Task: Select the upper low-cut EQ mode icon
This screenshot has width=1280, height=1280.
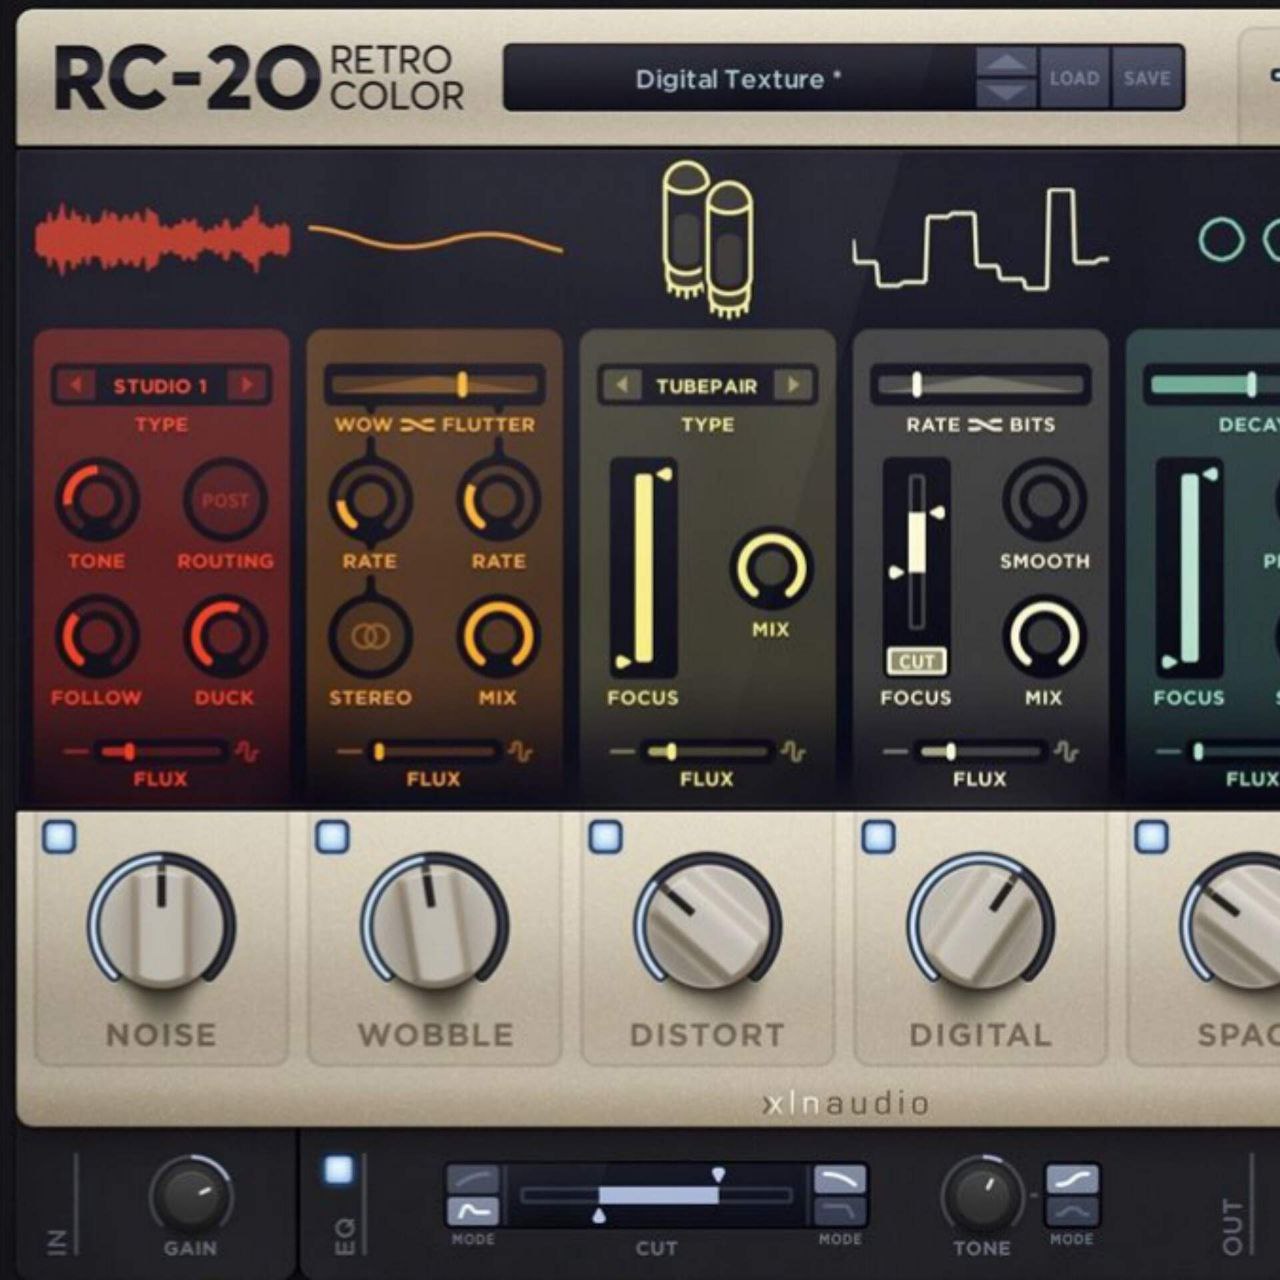Action: [x=472, y=1179]
